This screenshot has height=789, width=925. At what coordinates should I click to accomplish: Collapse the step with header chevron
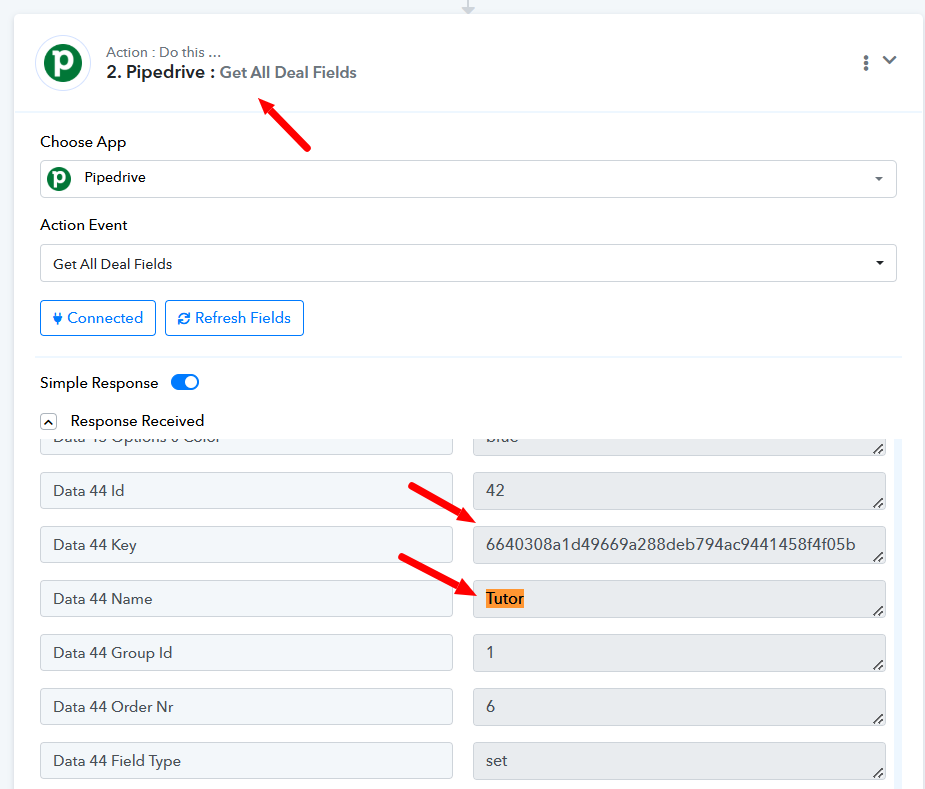pos(889,60)
